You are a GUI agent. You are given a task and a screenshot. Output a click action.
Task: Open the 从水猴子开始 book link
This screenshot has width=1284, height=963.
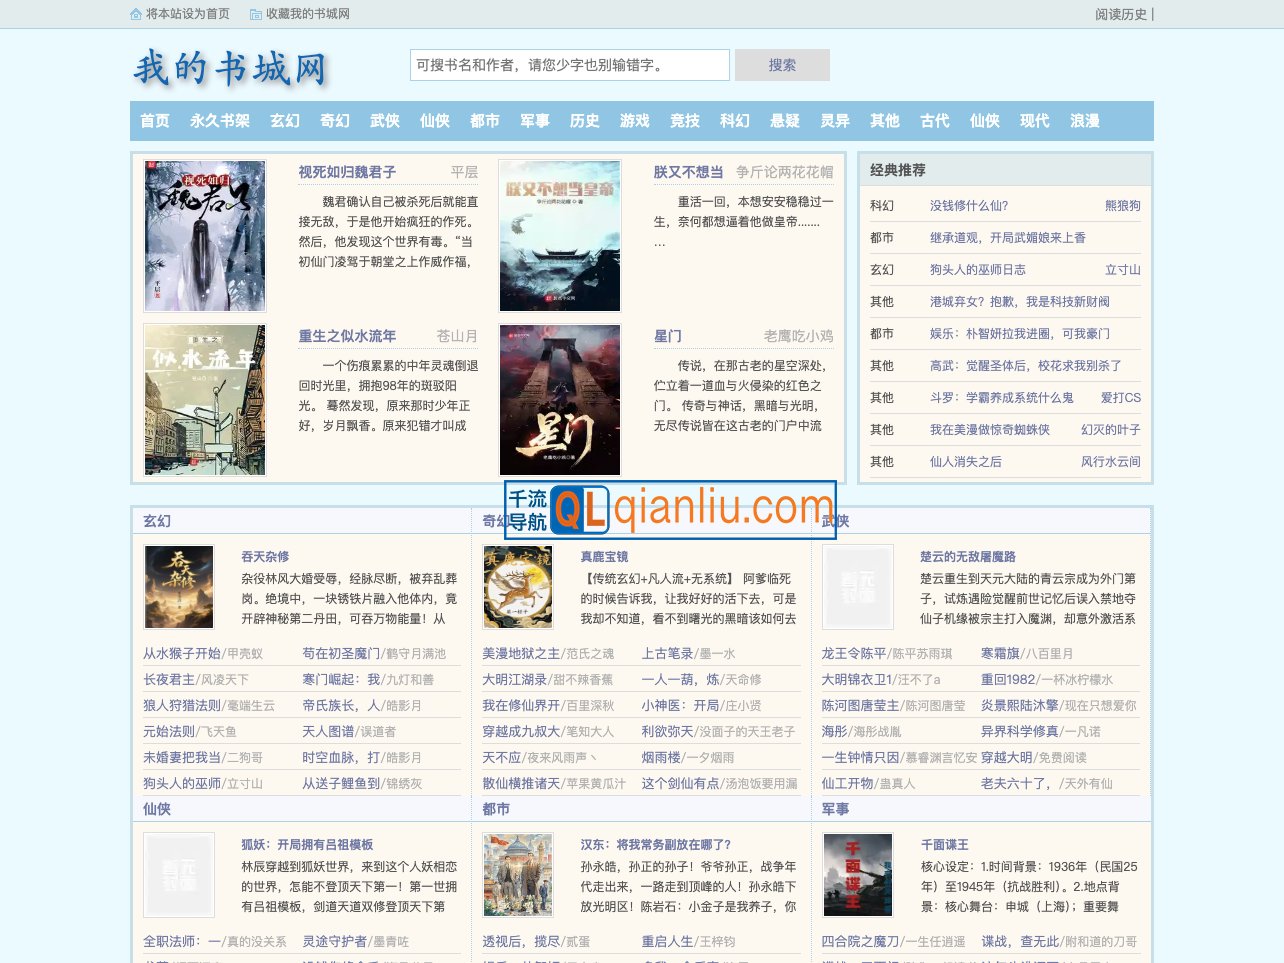[x=181, y=653]
